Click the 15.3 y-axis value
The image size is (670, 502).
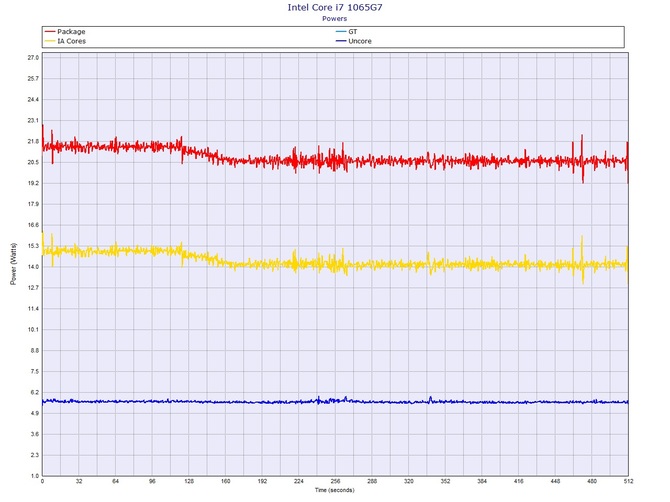(x=33, y=246)
